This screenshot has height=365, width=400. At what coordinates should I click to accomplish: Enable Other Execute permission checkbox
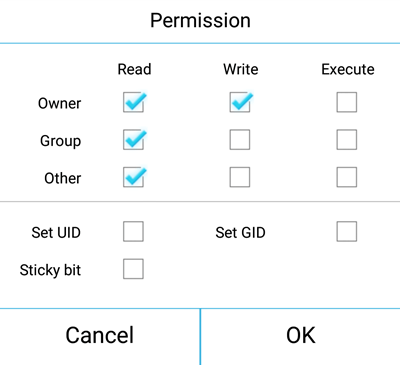point(347,177)
